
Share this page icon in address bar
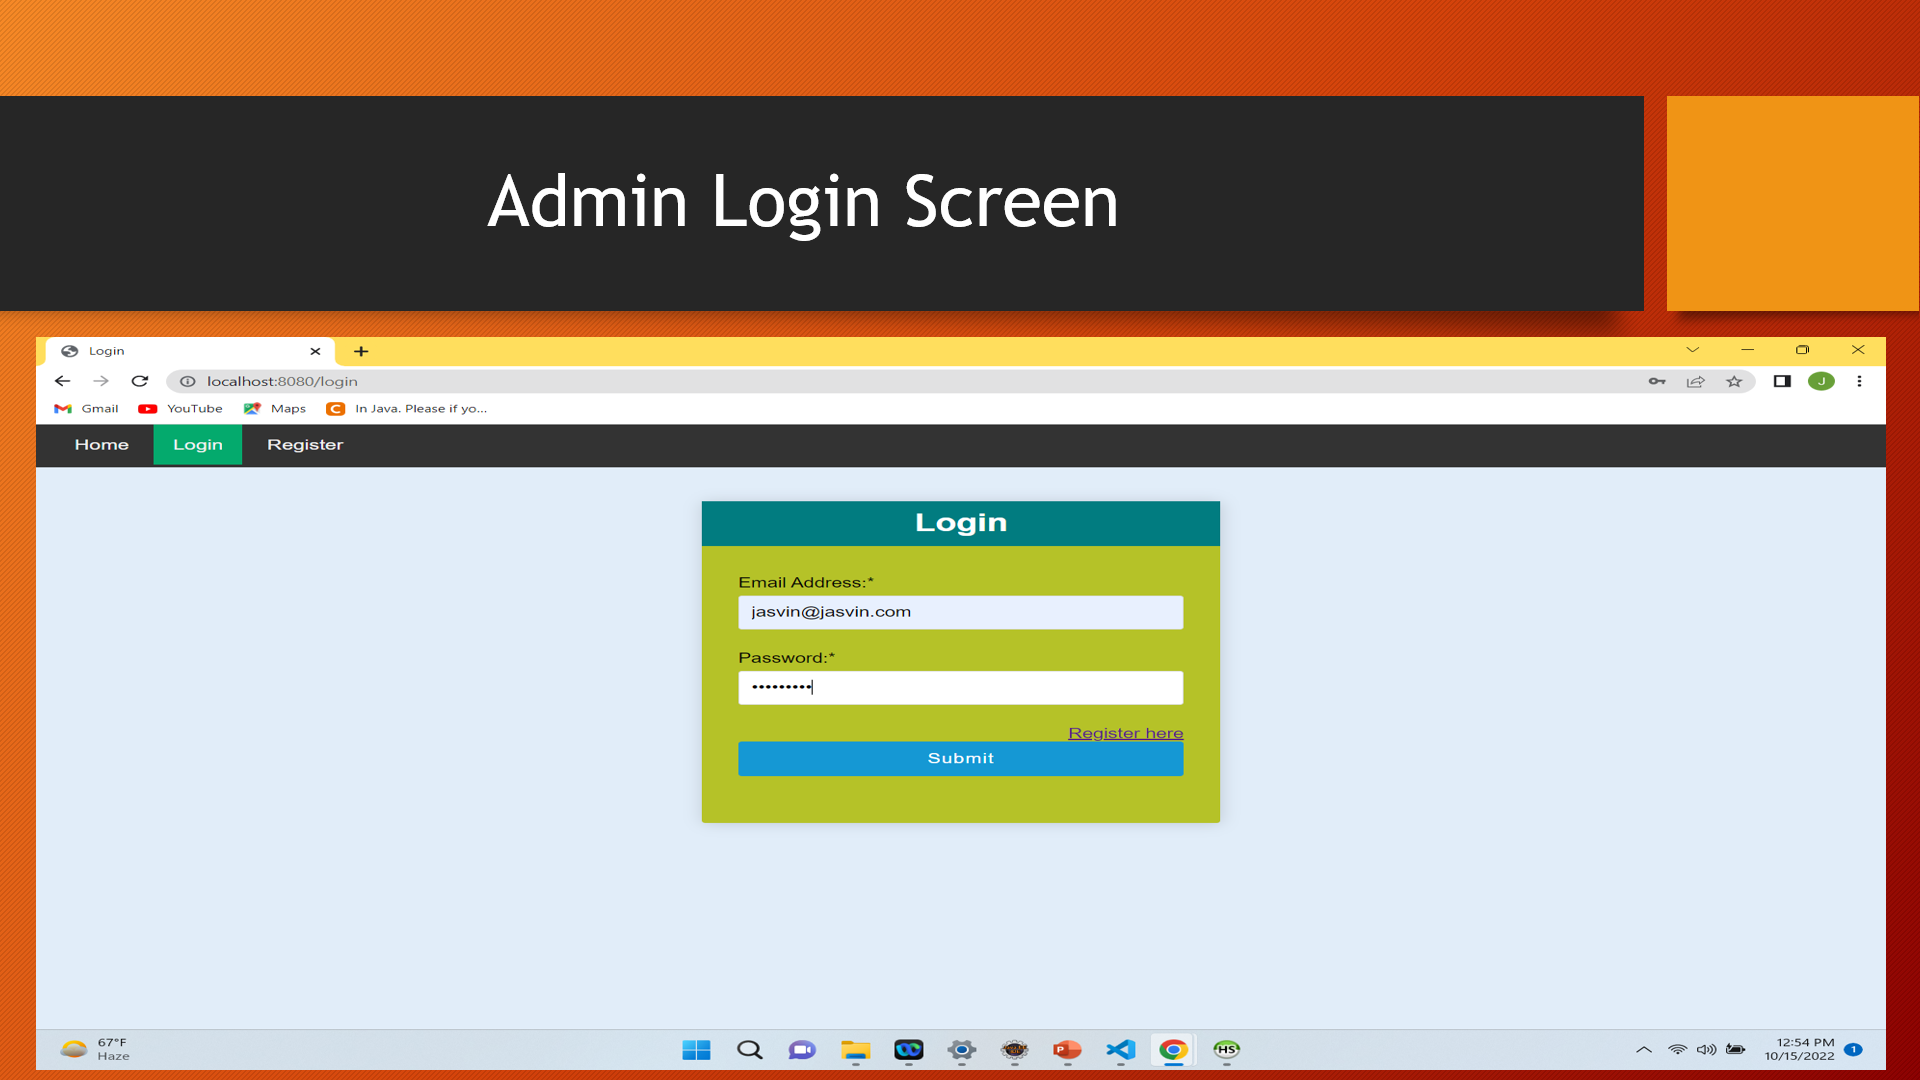(x=1695, y=381)
